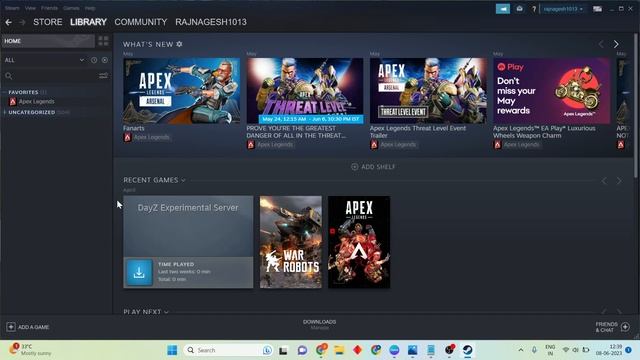
Task: Open the RAJNAGESH1013 profile tab
Action: (211, 22)
